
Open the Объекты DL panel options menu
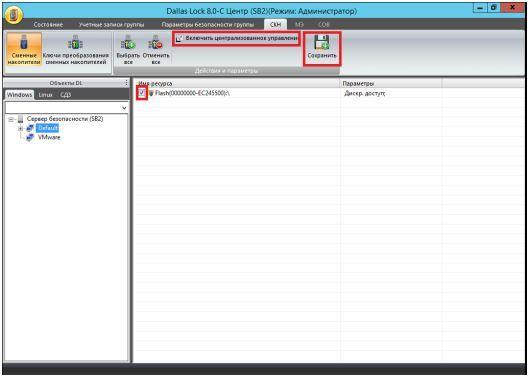pos(126,83)
